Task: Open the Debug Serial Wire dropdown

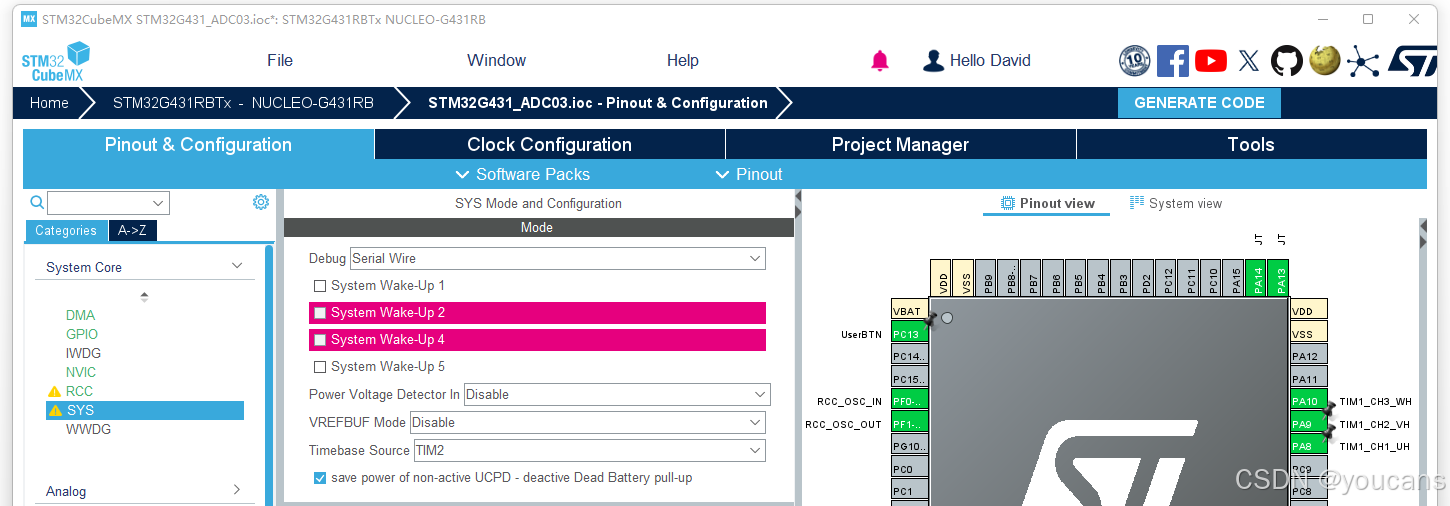Action: 558,258
